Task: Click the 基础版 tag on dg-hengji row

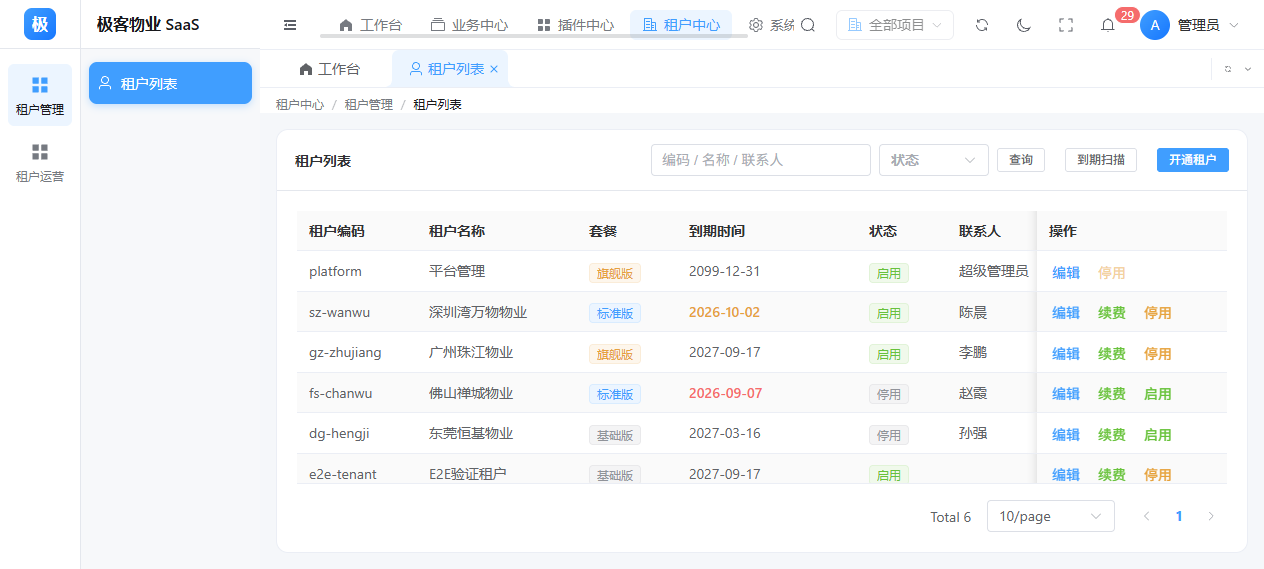Action: (x=615, y=435)
